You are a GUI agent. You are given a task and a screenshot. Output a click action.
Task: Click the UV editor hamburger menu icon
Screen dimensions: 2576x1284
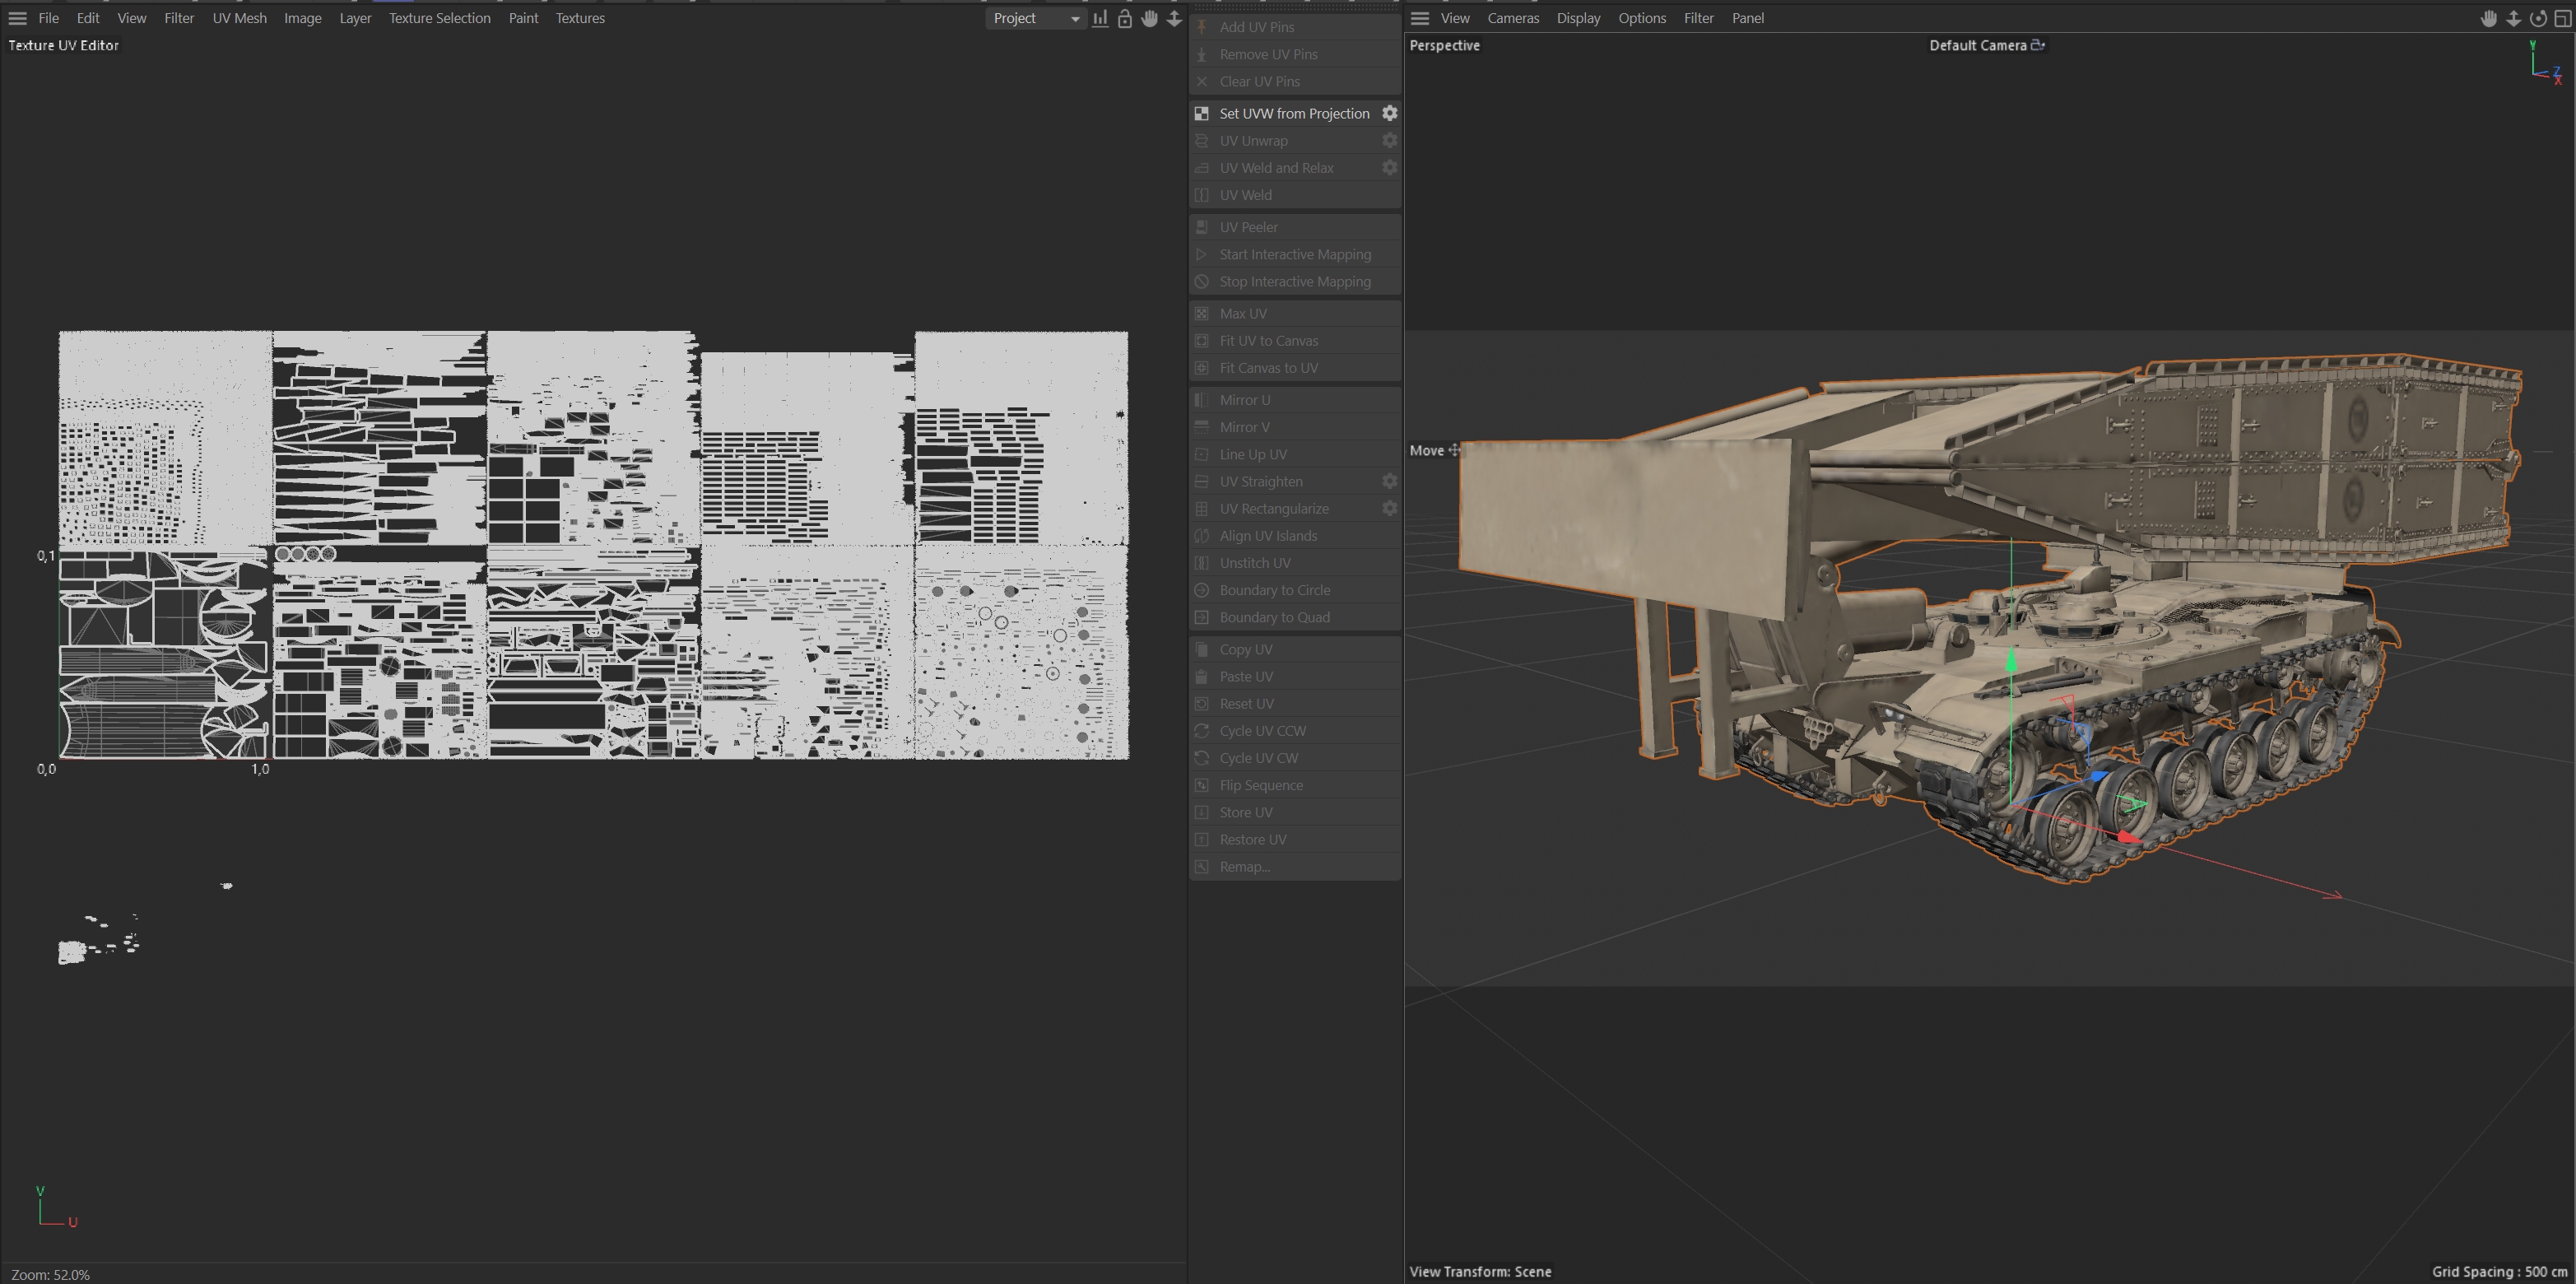[x=17, y=18]
